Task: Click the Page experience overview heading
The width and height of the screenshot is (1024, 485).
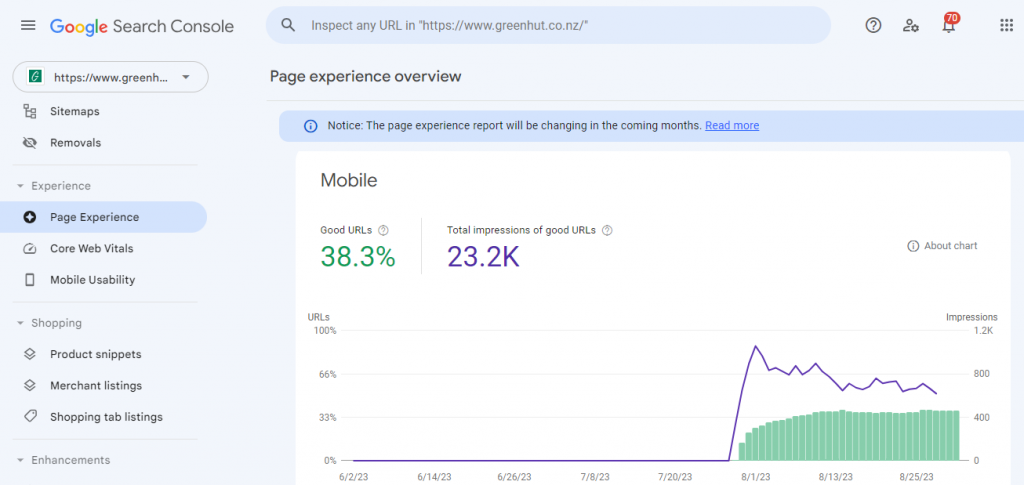Action: coord(366,76)
